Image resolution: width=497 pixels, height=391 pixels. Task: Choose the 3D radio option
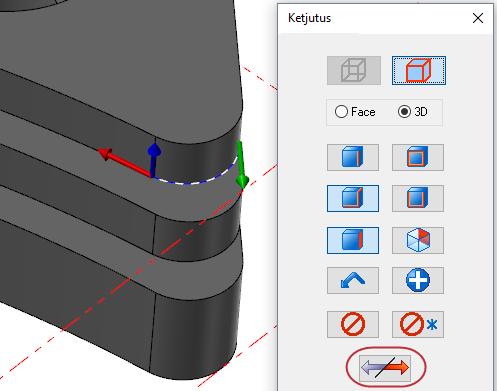[x=413, y=112]
